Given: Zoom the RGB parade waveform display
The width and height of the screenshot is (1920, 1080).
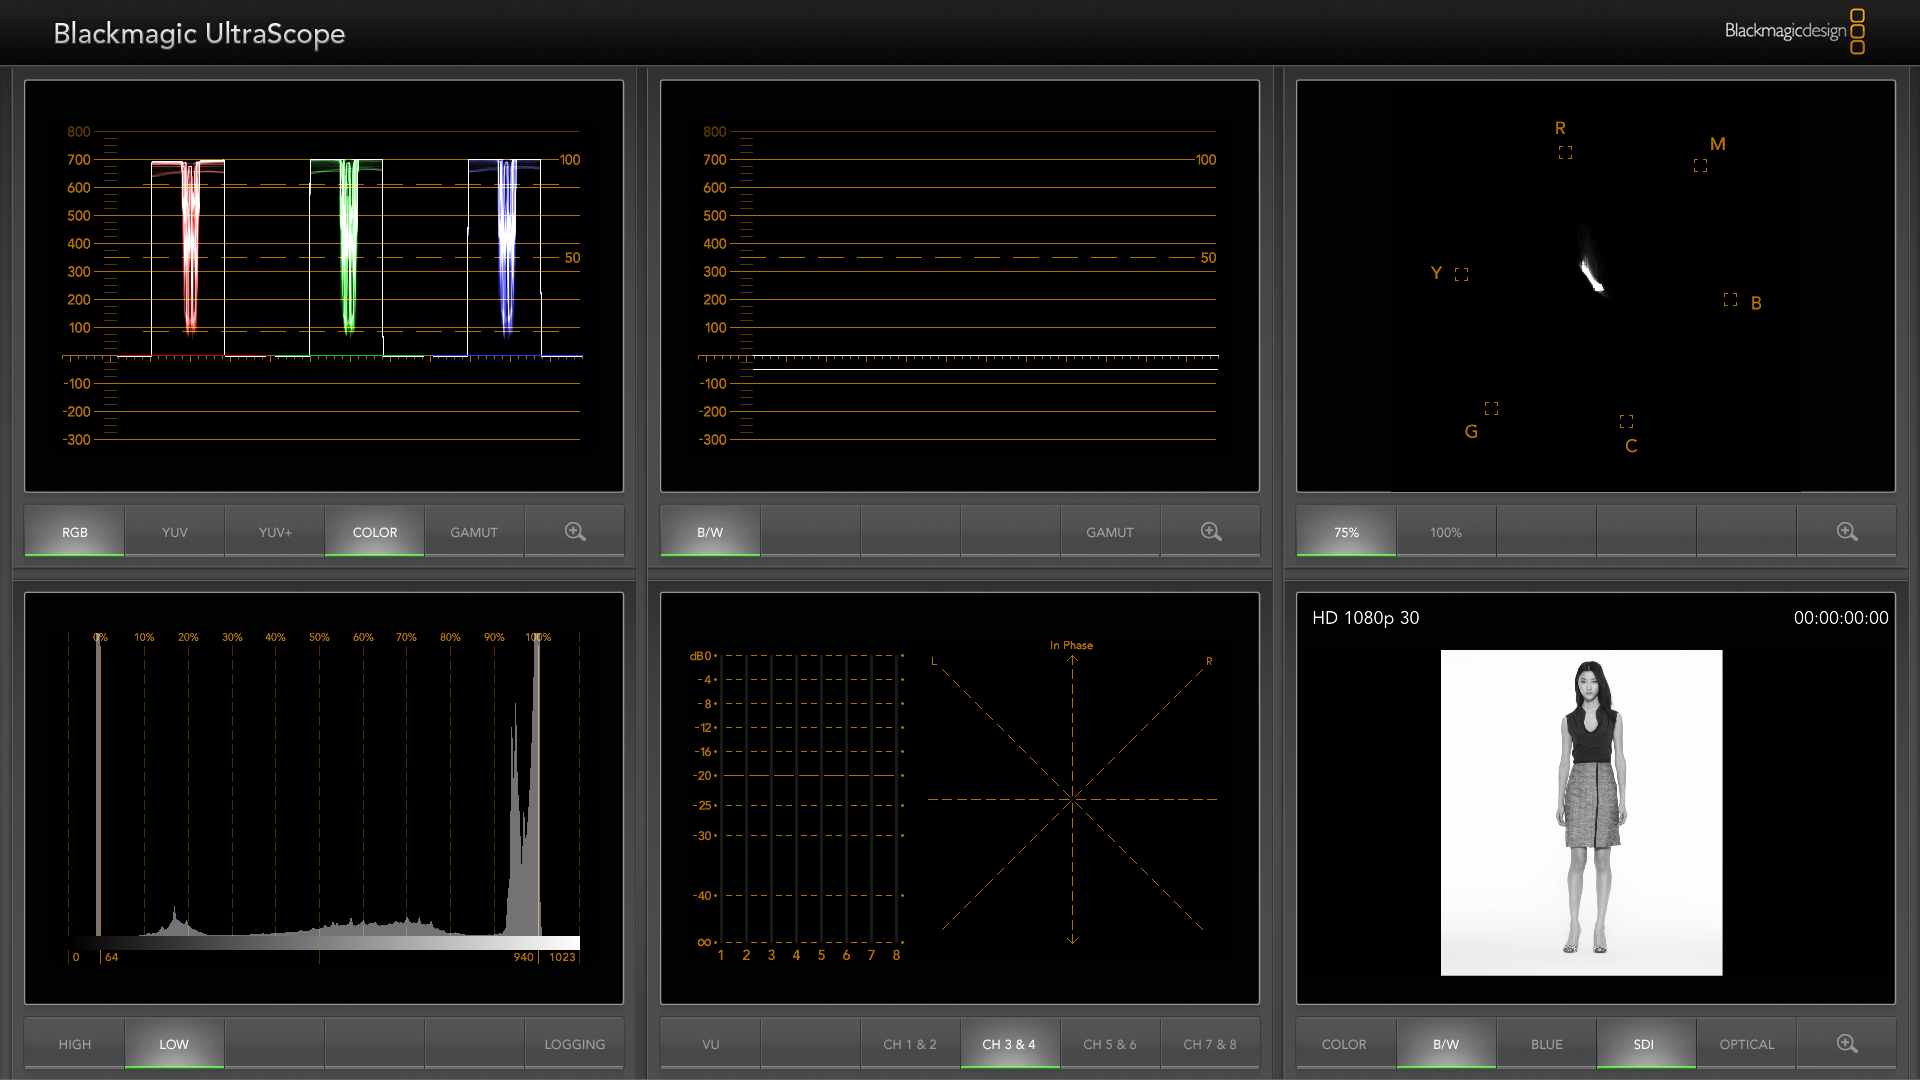Looking at the screenshot, I should click(575, 531).
